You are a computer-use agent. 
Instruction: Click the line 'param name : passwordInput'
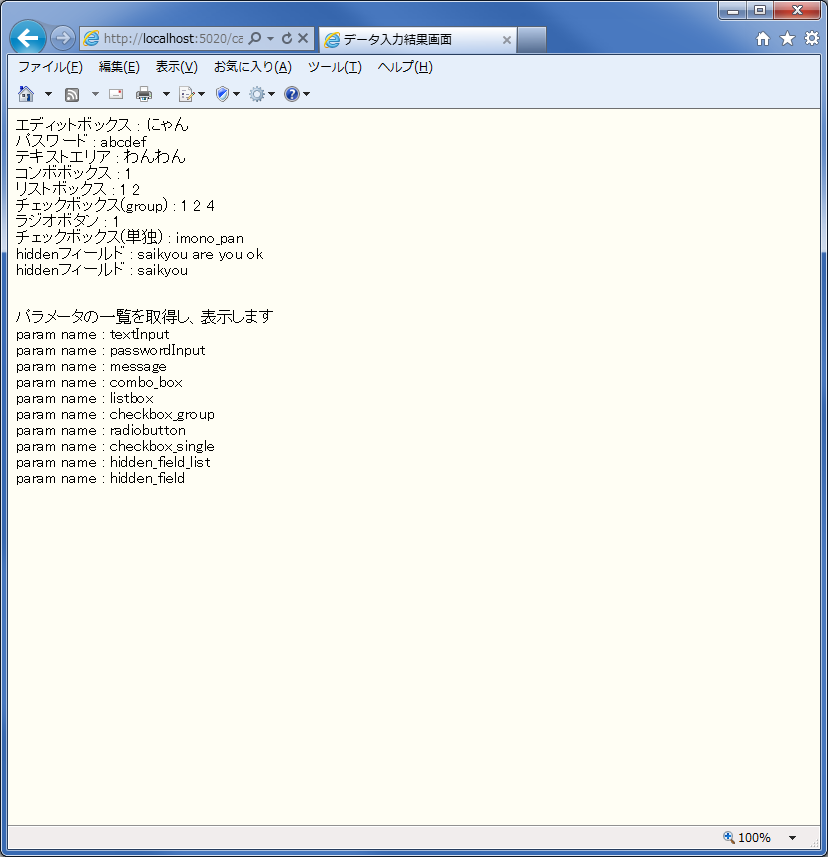[x=110, y=350]
